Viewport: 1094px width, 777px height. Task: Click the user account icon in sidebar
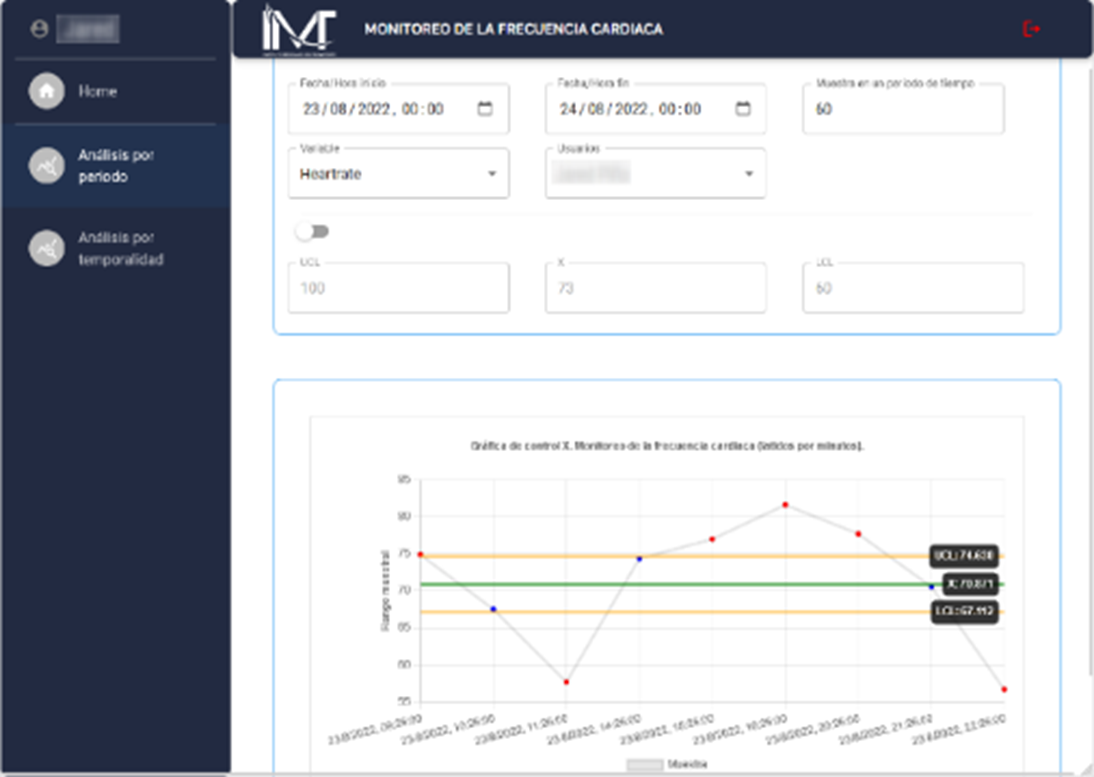pyautogui.click(x=40, y=30)
